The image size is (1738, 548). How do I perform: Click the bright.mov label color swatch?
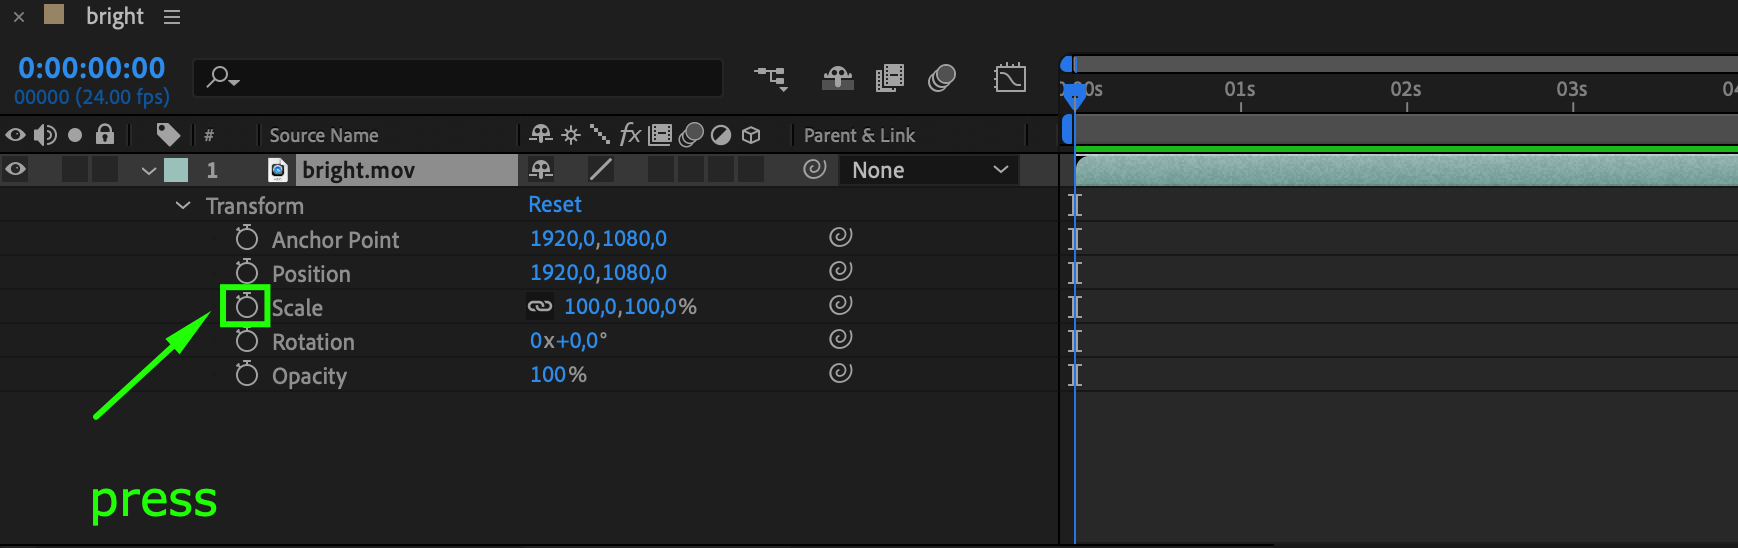176,170
